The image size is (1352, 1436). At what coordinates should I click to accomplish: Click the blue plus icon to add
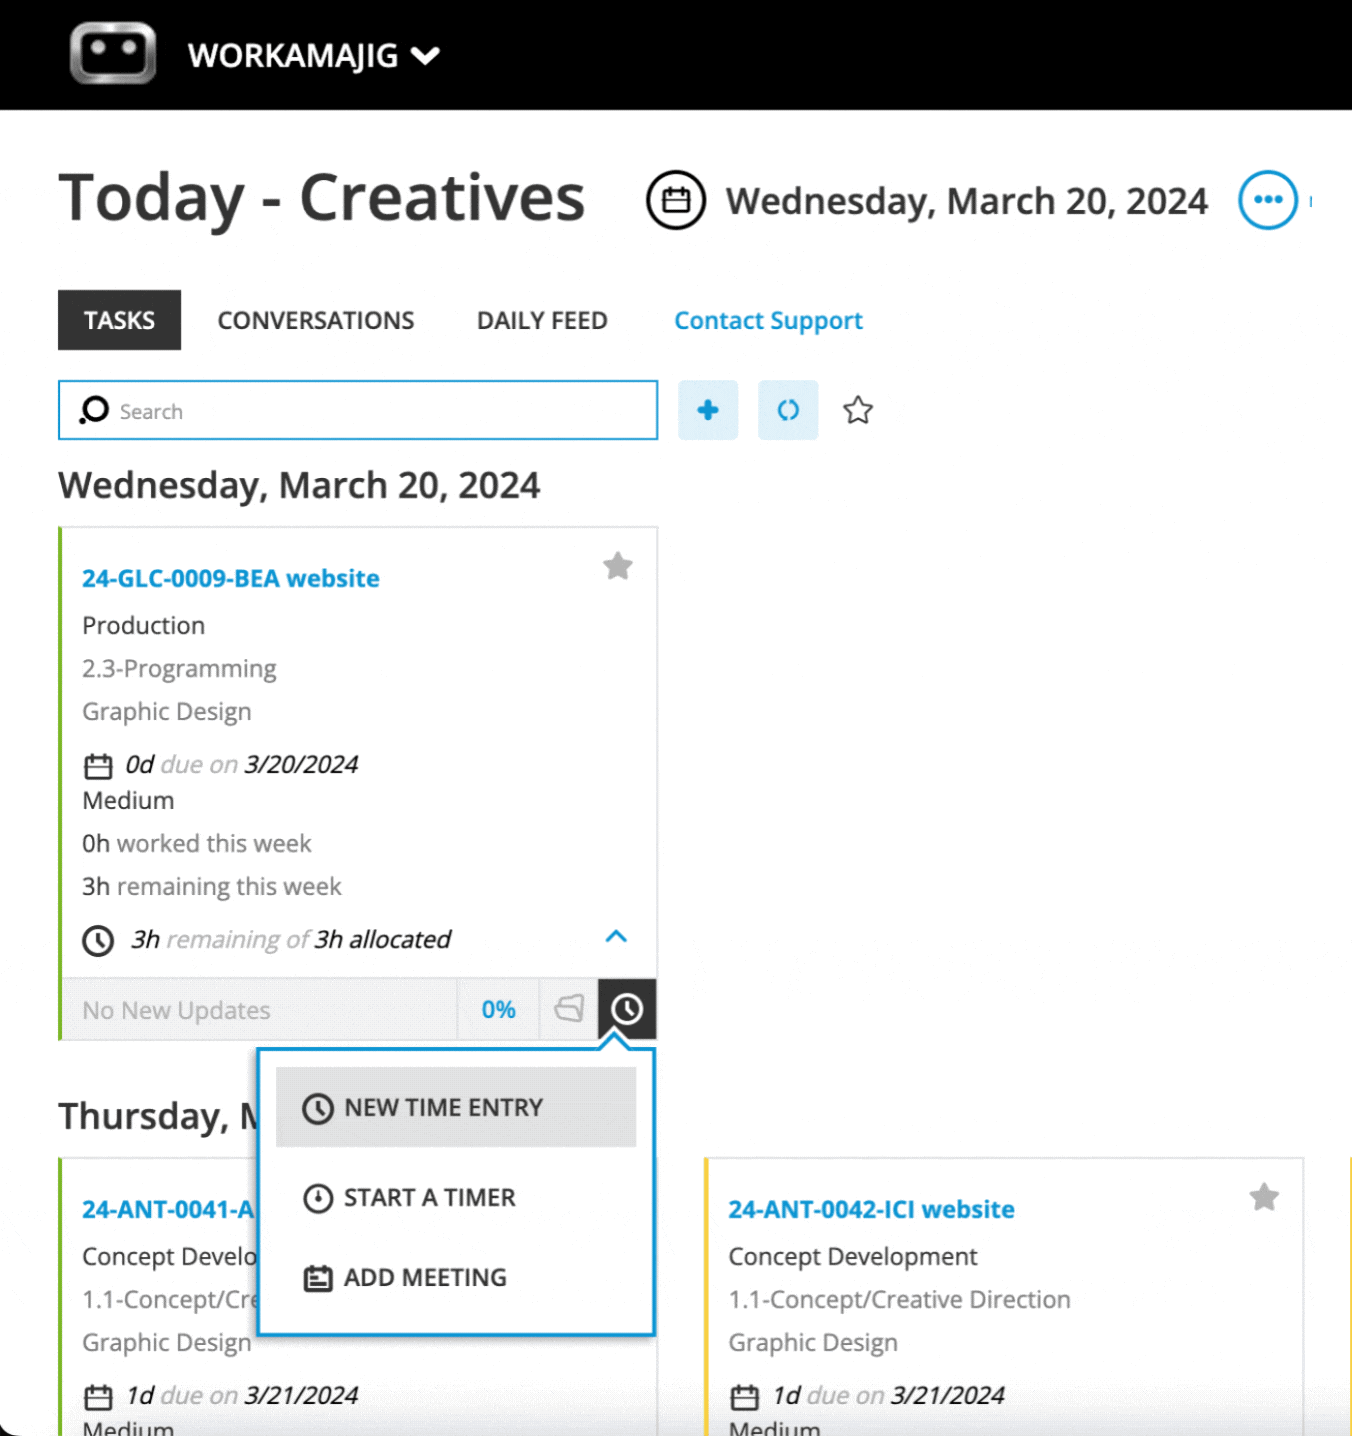point(708,410)
